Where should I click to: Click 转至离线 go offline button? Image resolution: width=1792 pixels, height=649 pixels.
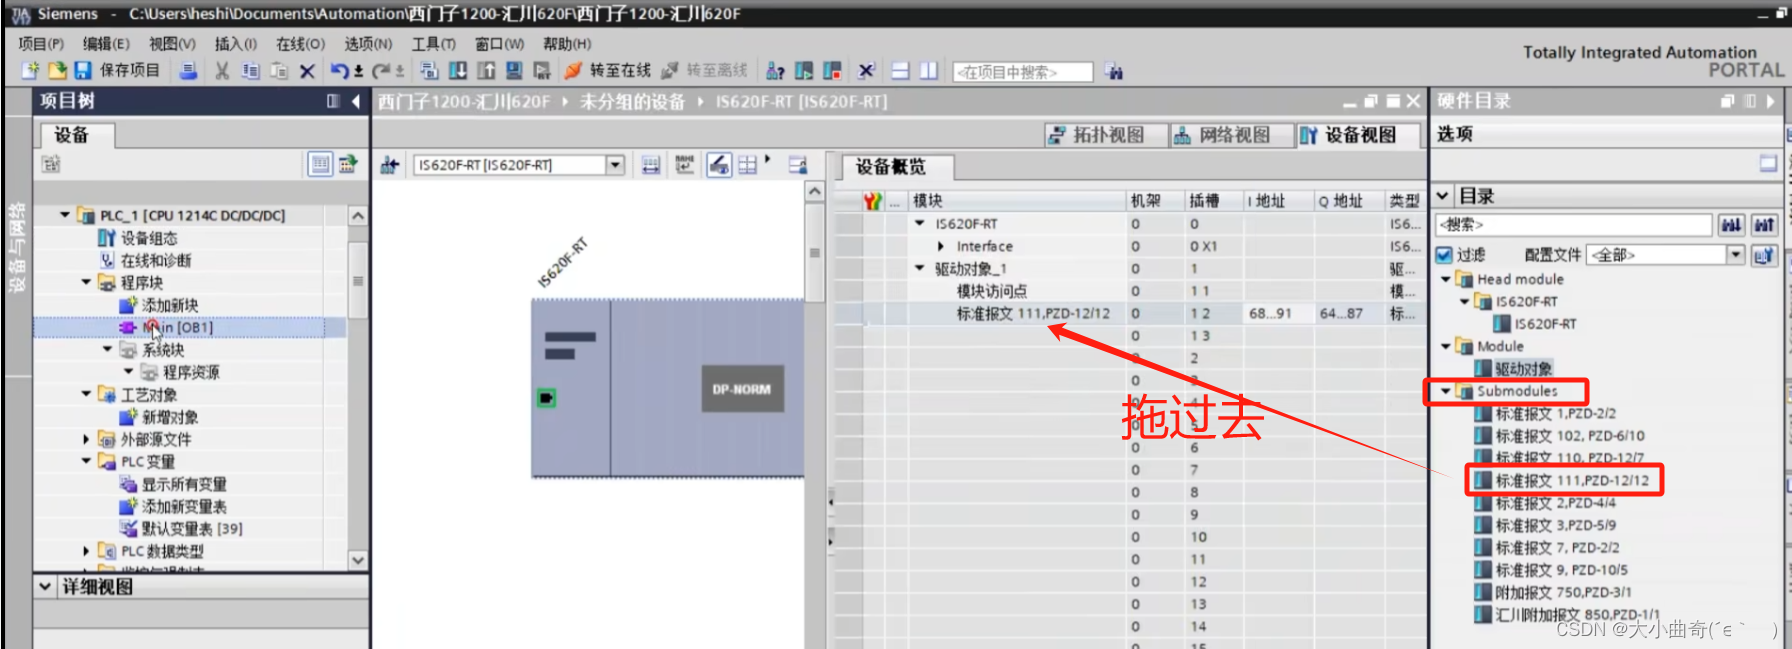[704, 70]
